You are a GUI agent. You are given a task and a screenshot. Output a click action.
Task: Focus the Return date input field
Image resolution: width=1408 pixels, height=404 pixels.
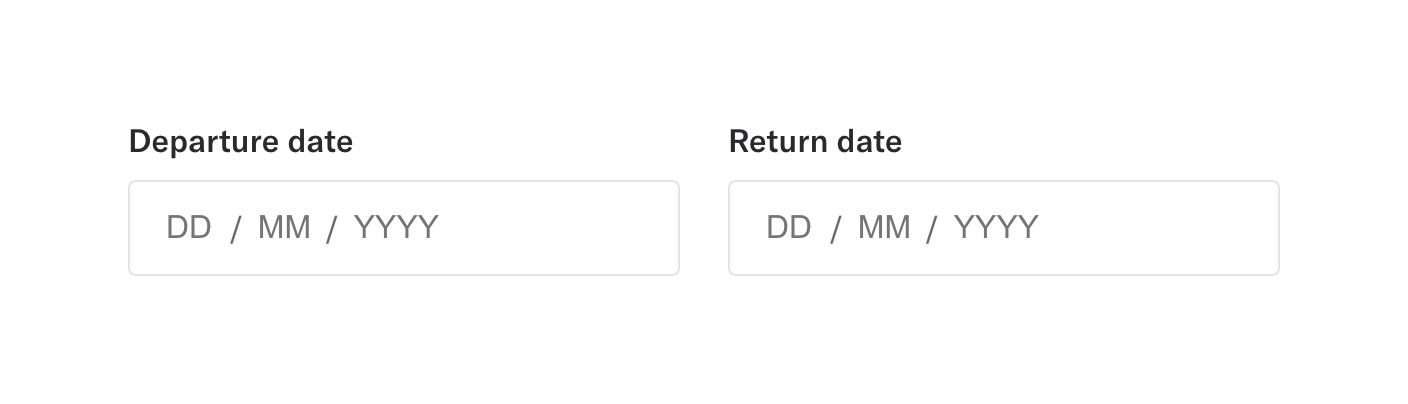click(x=1003, y=228)
